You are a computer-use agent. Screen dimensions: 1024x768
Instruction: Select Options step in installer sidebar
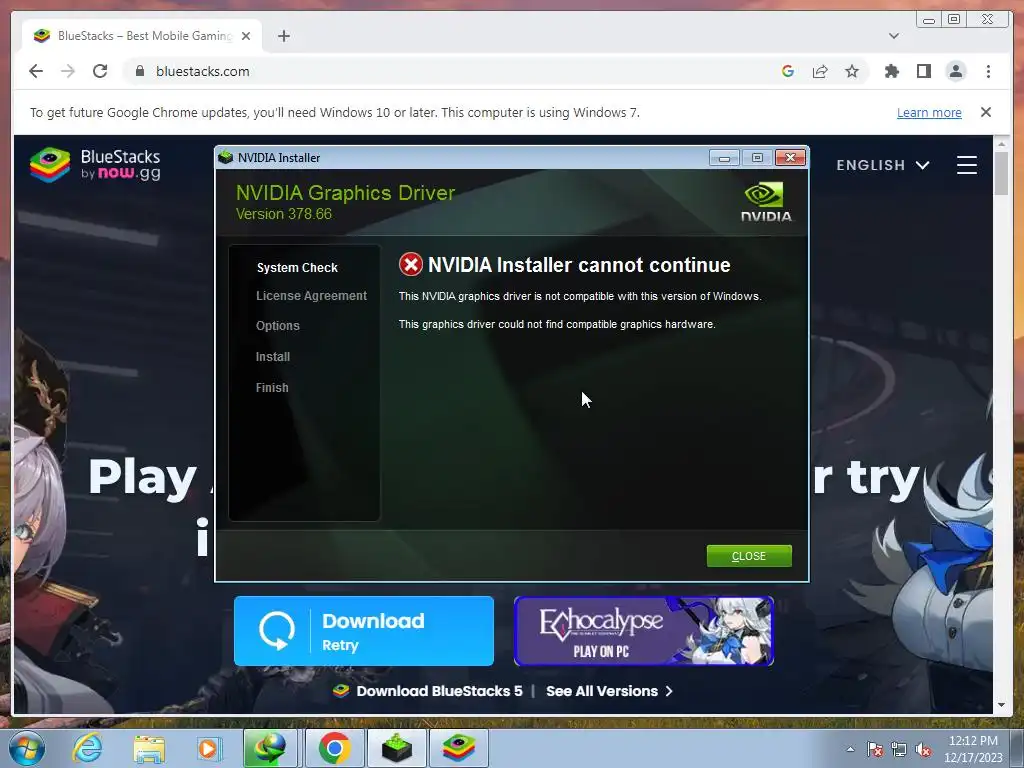tap(278, 326)
